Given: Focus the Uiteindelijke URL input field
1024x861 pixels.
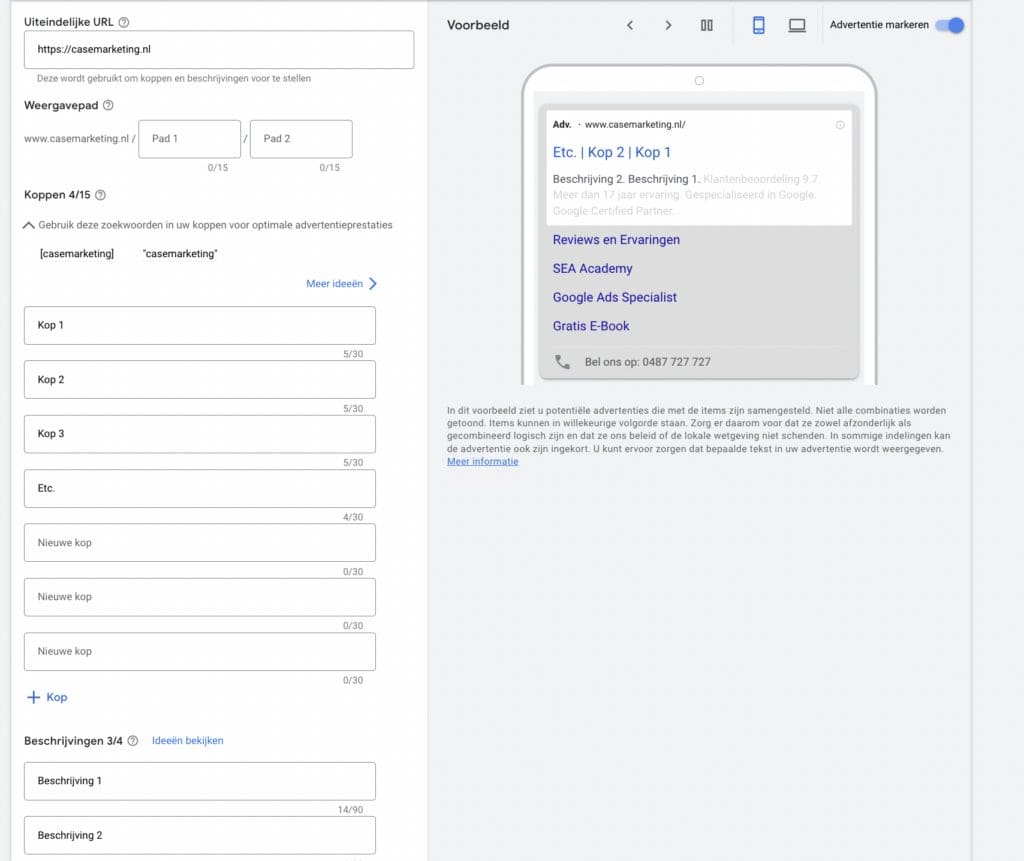Looking at the screenshot, I should [x=219, y=50].
